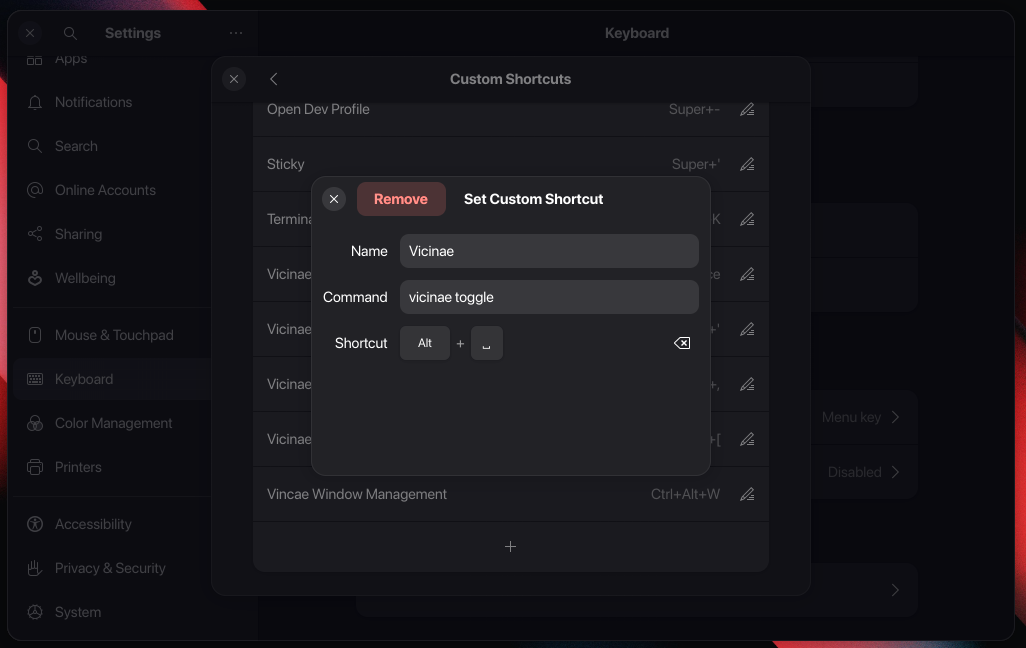
Task: Edit the Sticky shortcut with its pencil icon
Action: tap(747, 164)
